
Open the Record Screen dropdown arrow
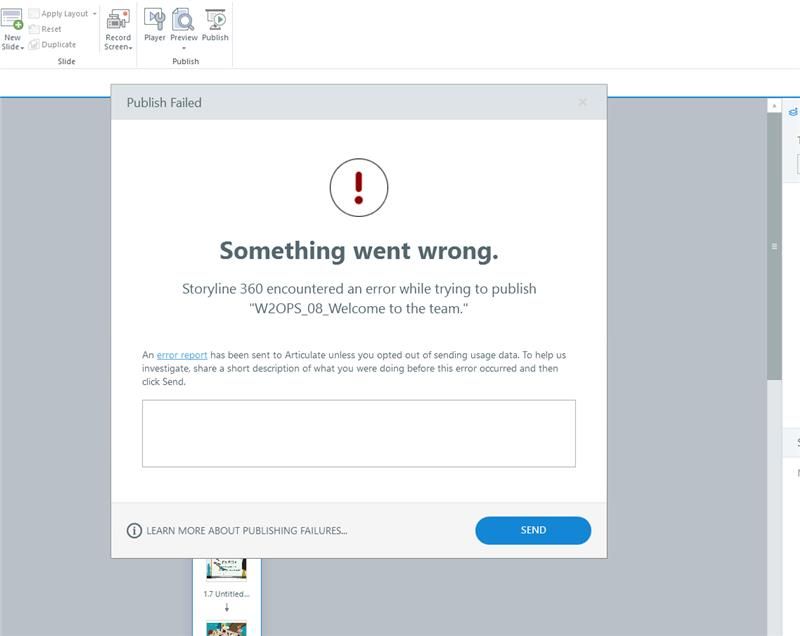[x=131, y=47]
